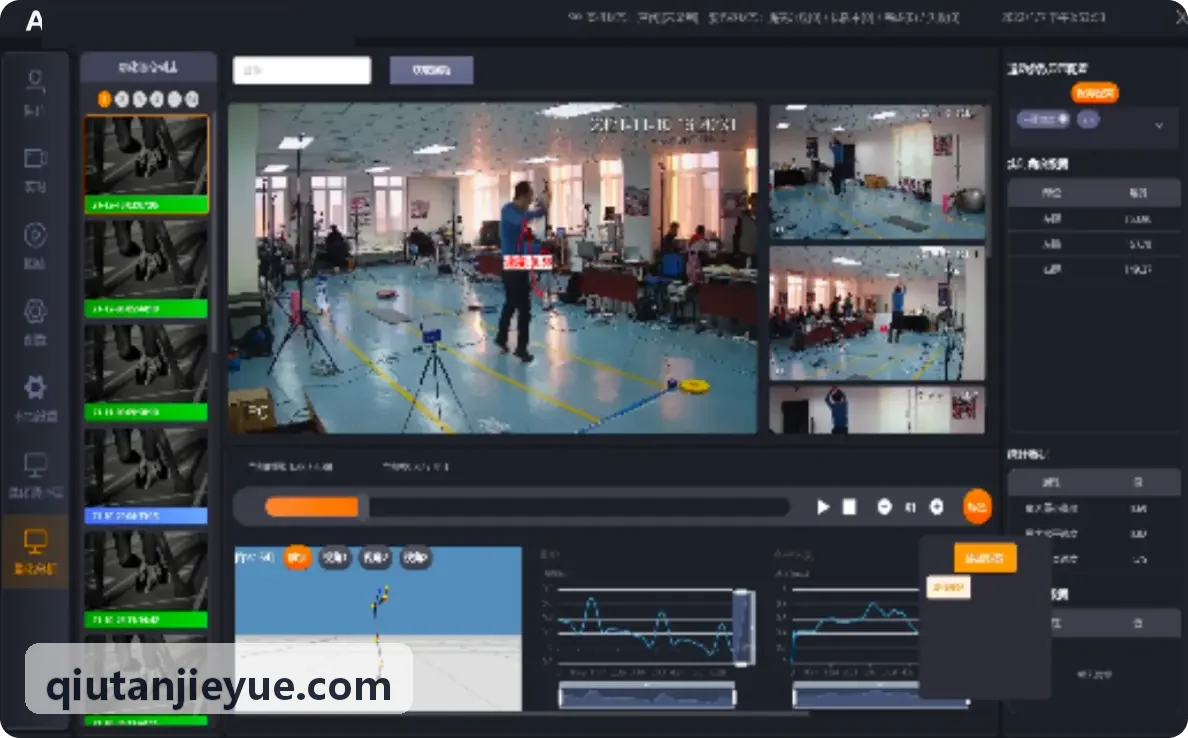This screenshot has height=738, width=1188.
Task: Click the 3D skeleton preview viewport
Action: point(378,628)
